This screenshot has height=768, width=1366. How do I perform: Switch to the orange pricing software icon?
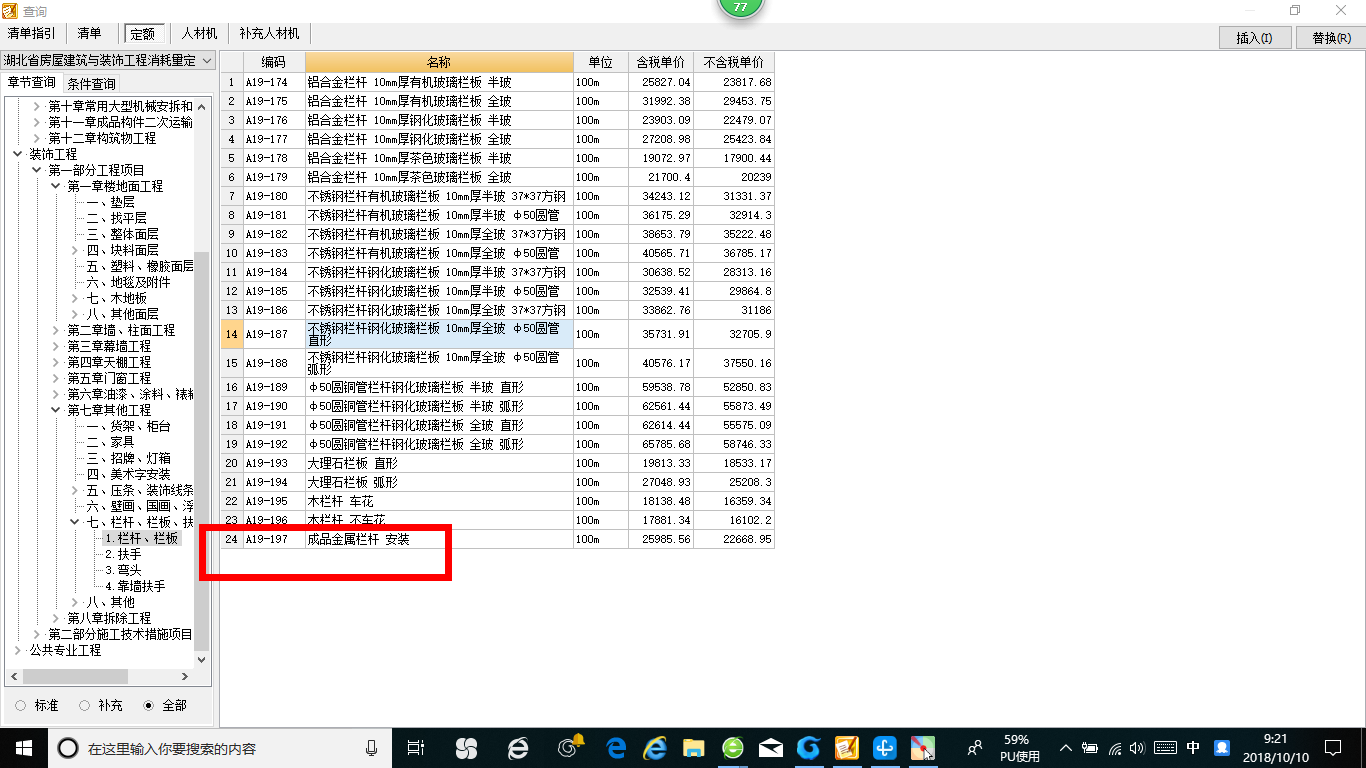point(846,747)
